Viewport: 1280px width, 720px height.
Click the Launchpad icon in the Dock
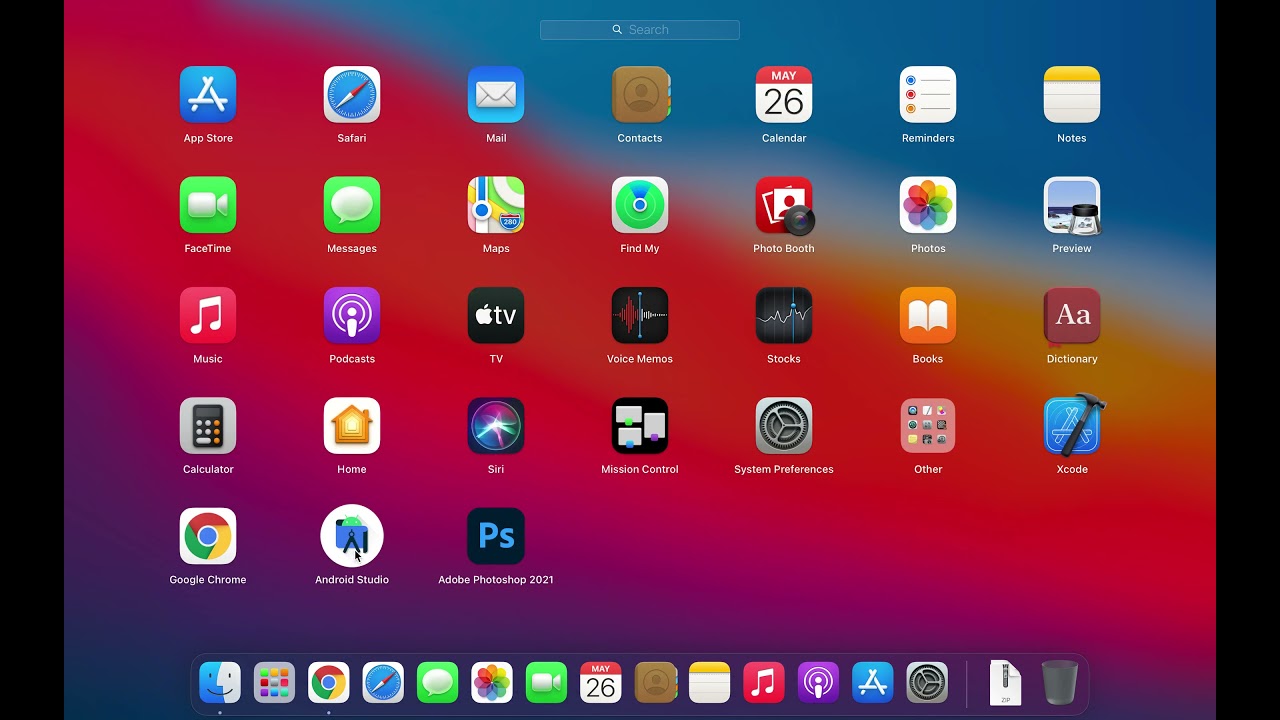274,683
